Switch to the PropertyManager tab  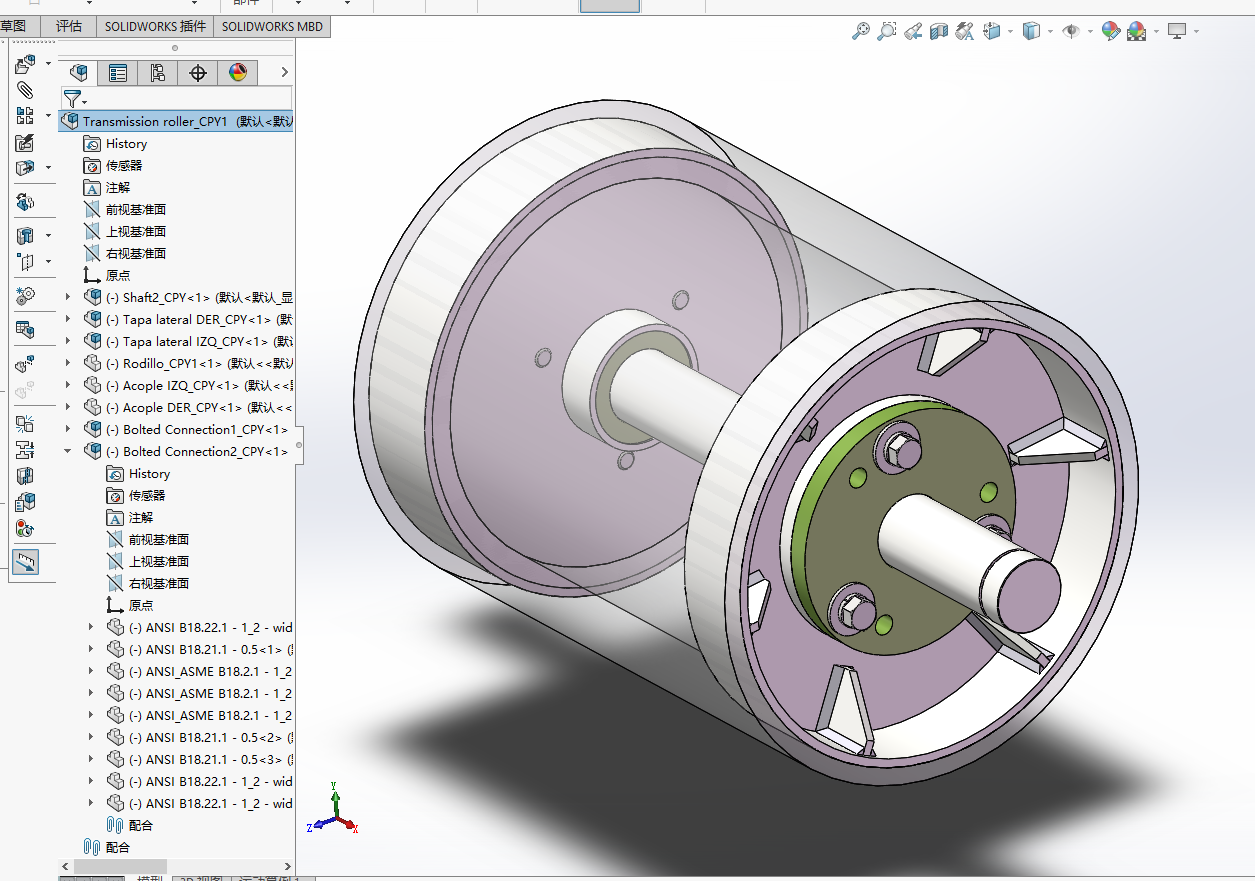click(118, 72)
